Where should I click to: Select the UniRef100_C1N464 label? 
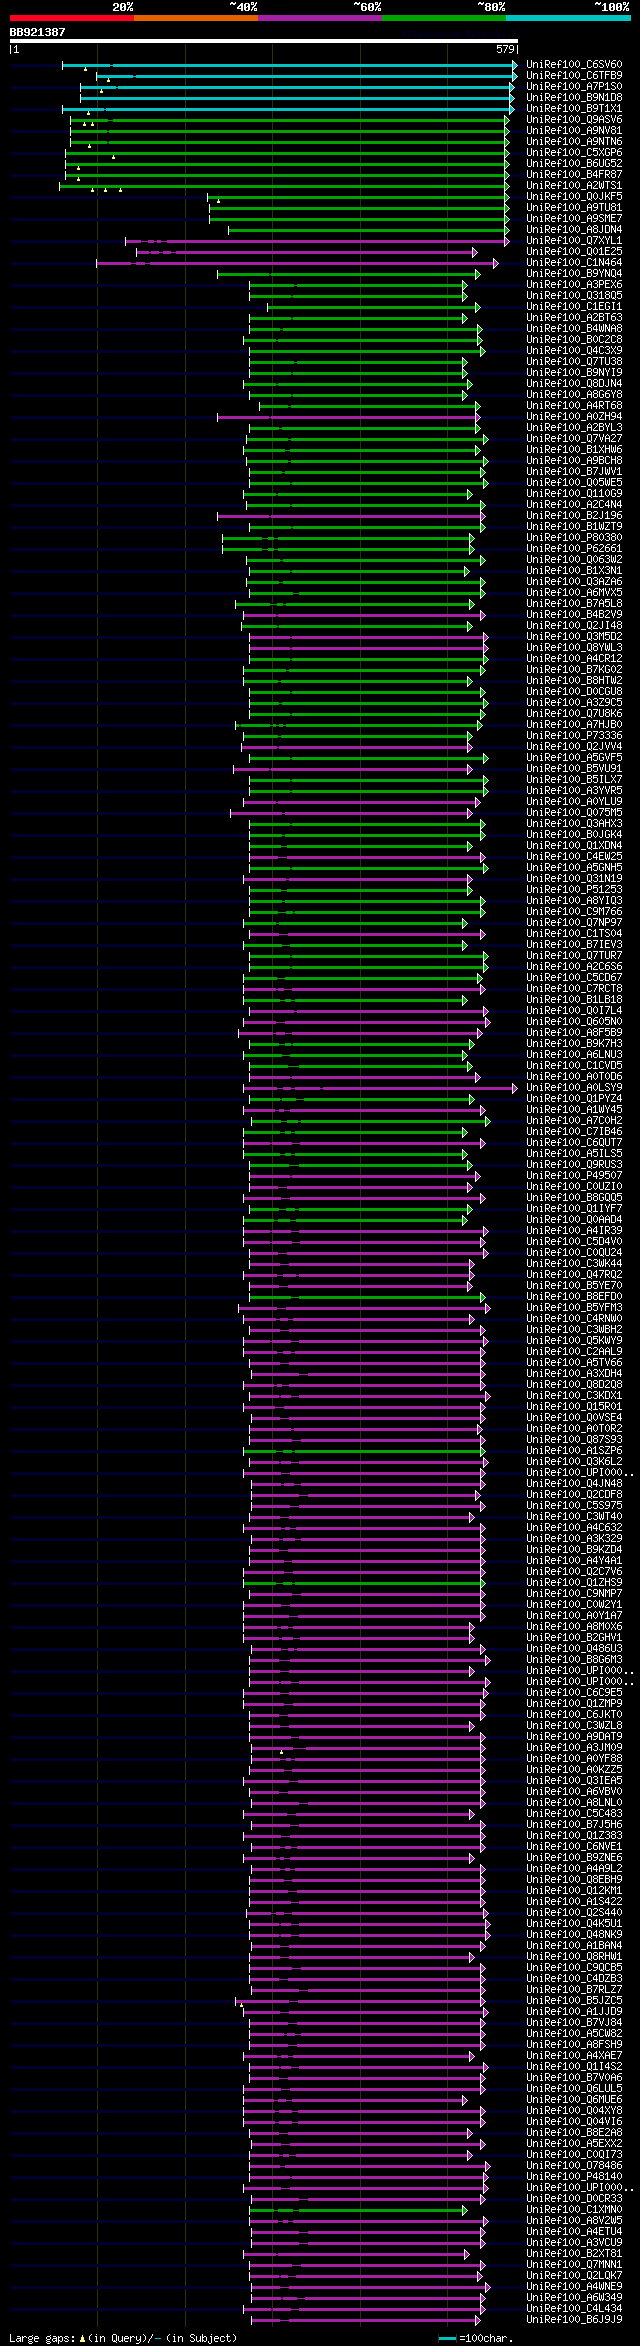click(x=574, y=263)
